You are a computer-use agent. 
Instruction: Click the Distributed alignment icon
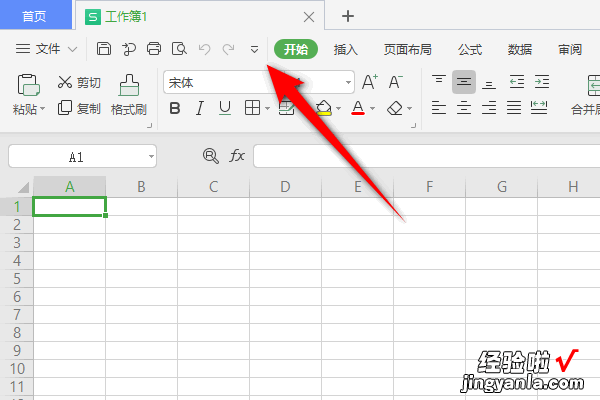(x=539, y=108)
